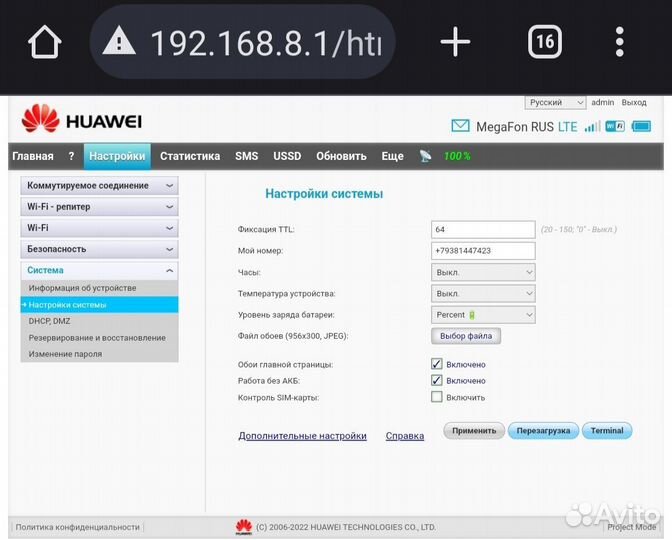Open Изменение пароля page

[x=65, y=354]
